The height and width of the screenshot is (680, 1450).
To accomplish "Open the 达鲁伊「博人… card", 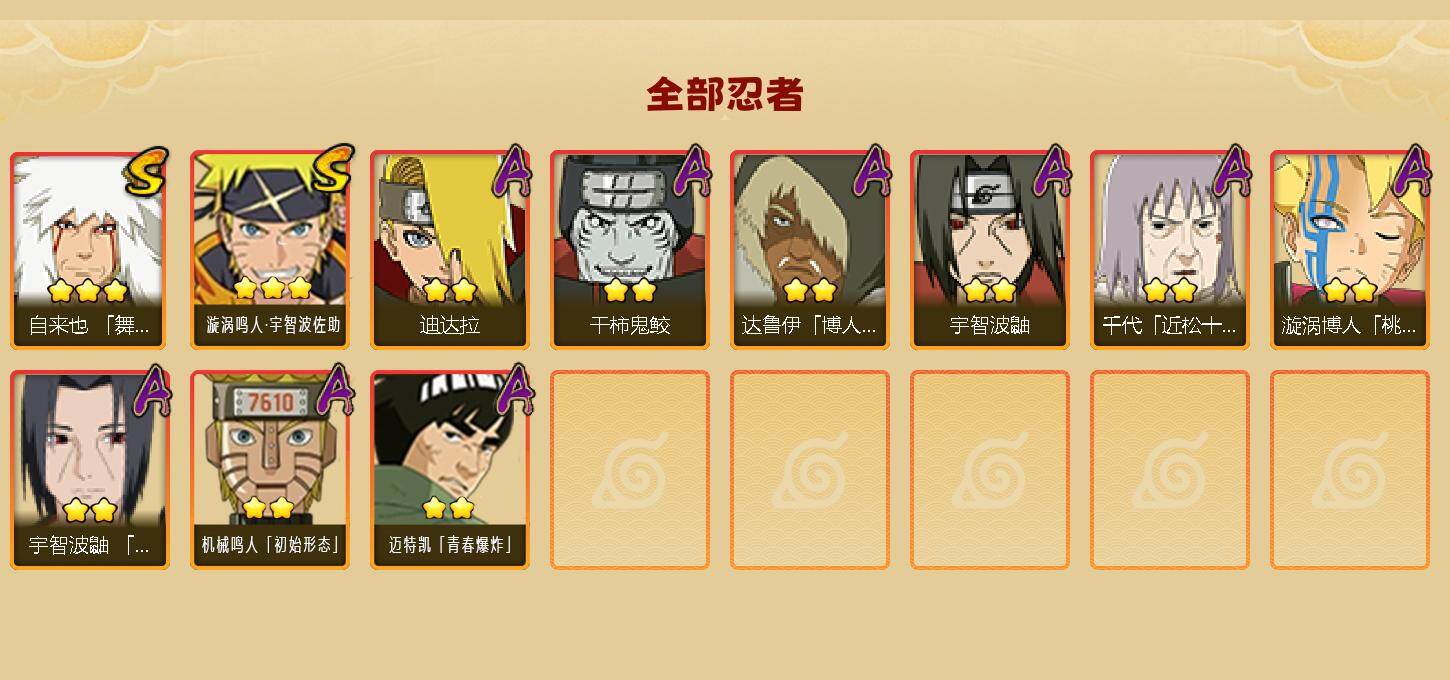I will coord(810,250).
